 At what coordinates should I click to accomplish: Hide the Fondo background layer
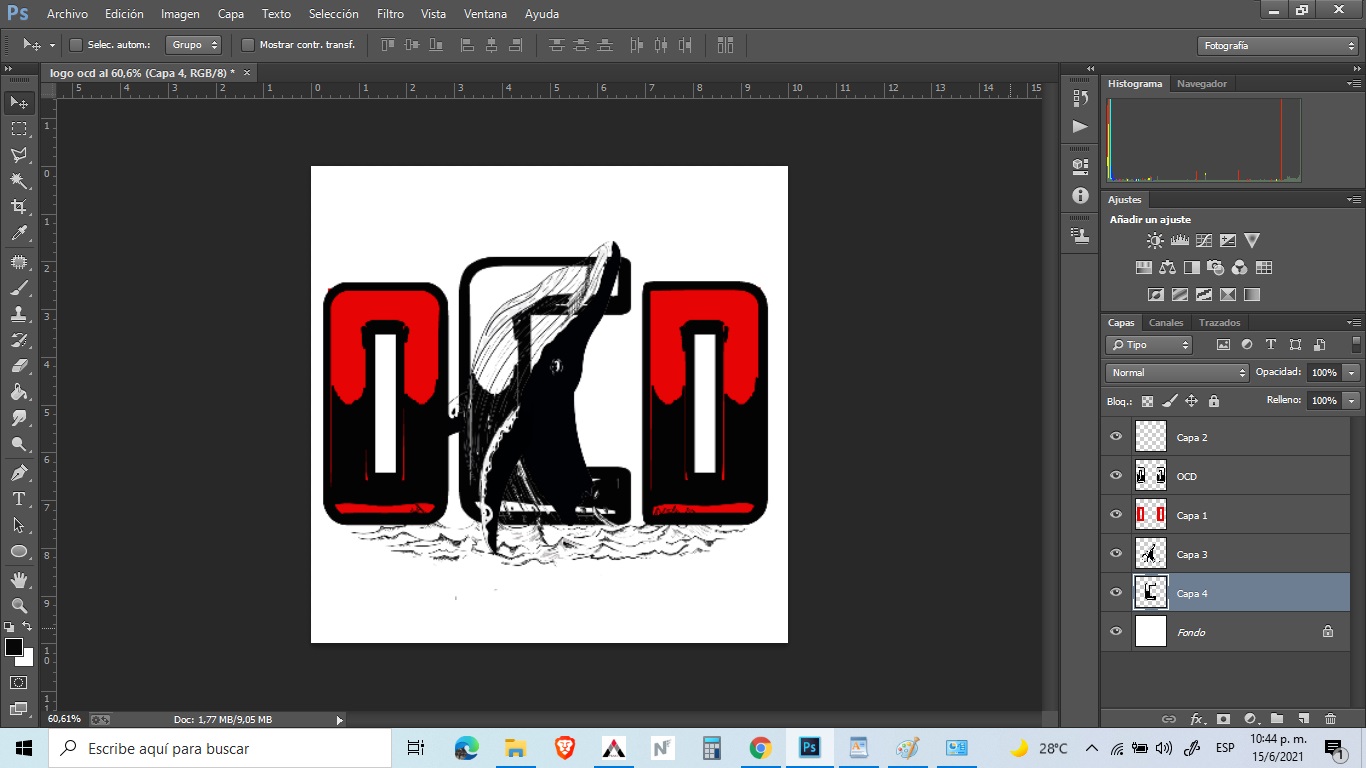[x=1116, y=632]
